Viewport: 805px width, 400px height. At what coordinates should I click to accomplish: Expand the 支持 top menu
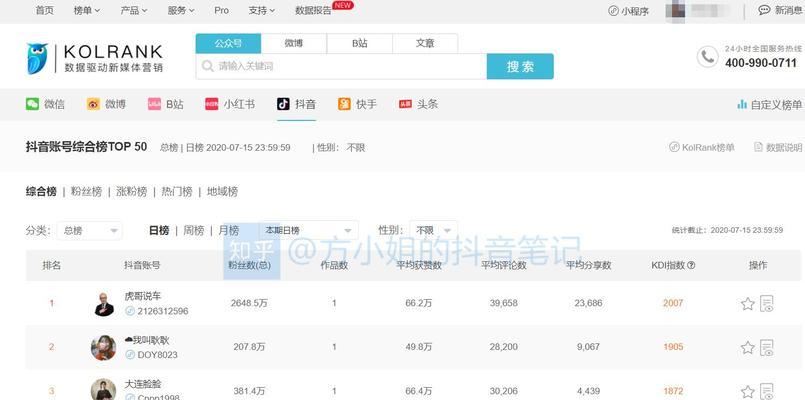point(262,10)
